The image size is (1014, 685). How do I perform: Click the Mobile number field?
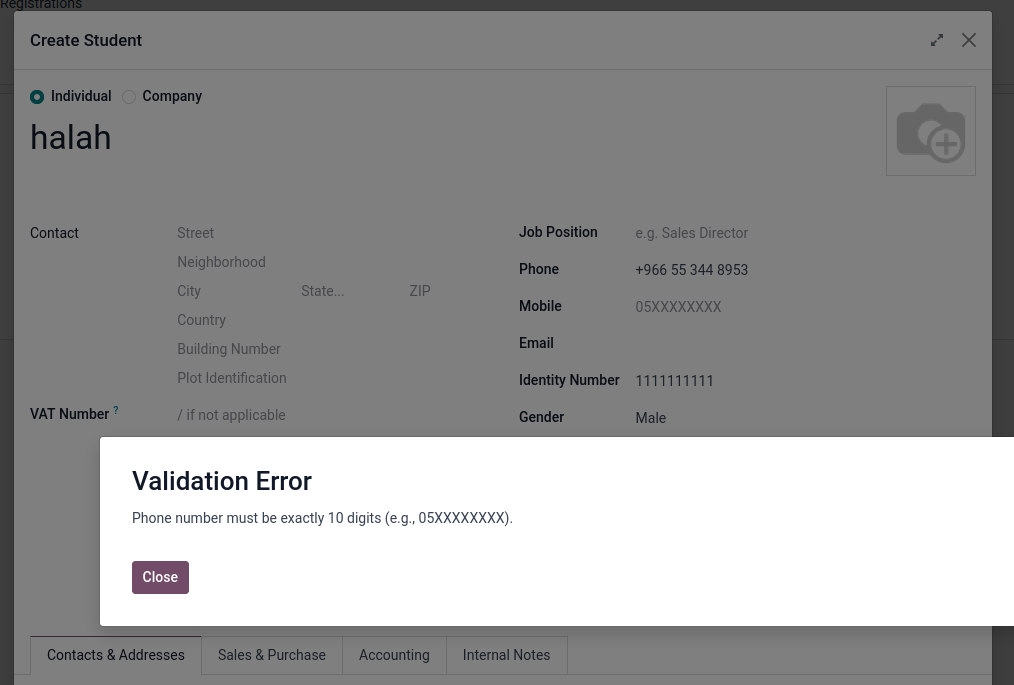[x=805, y=307]
